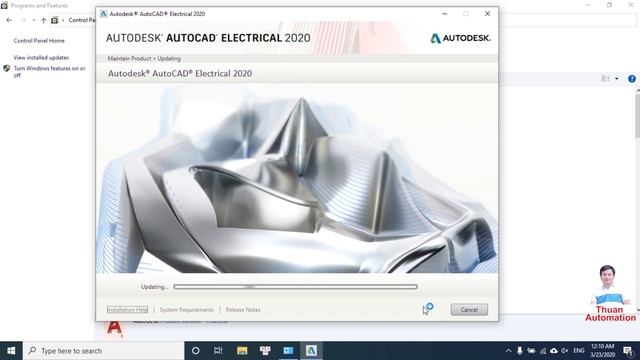Open the Action Center notifications
The image size is (640, 360).
tap(628, 351)
